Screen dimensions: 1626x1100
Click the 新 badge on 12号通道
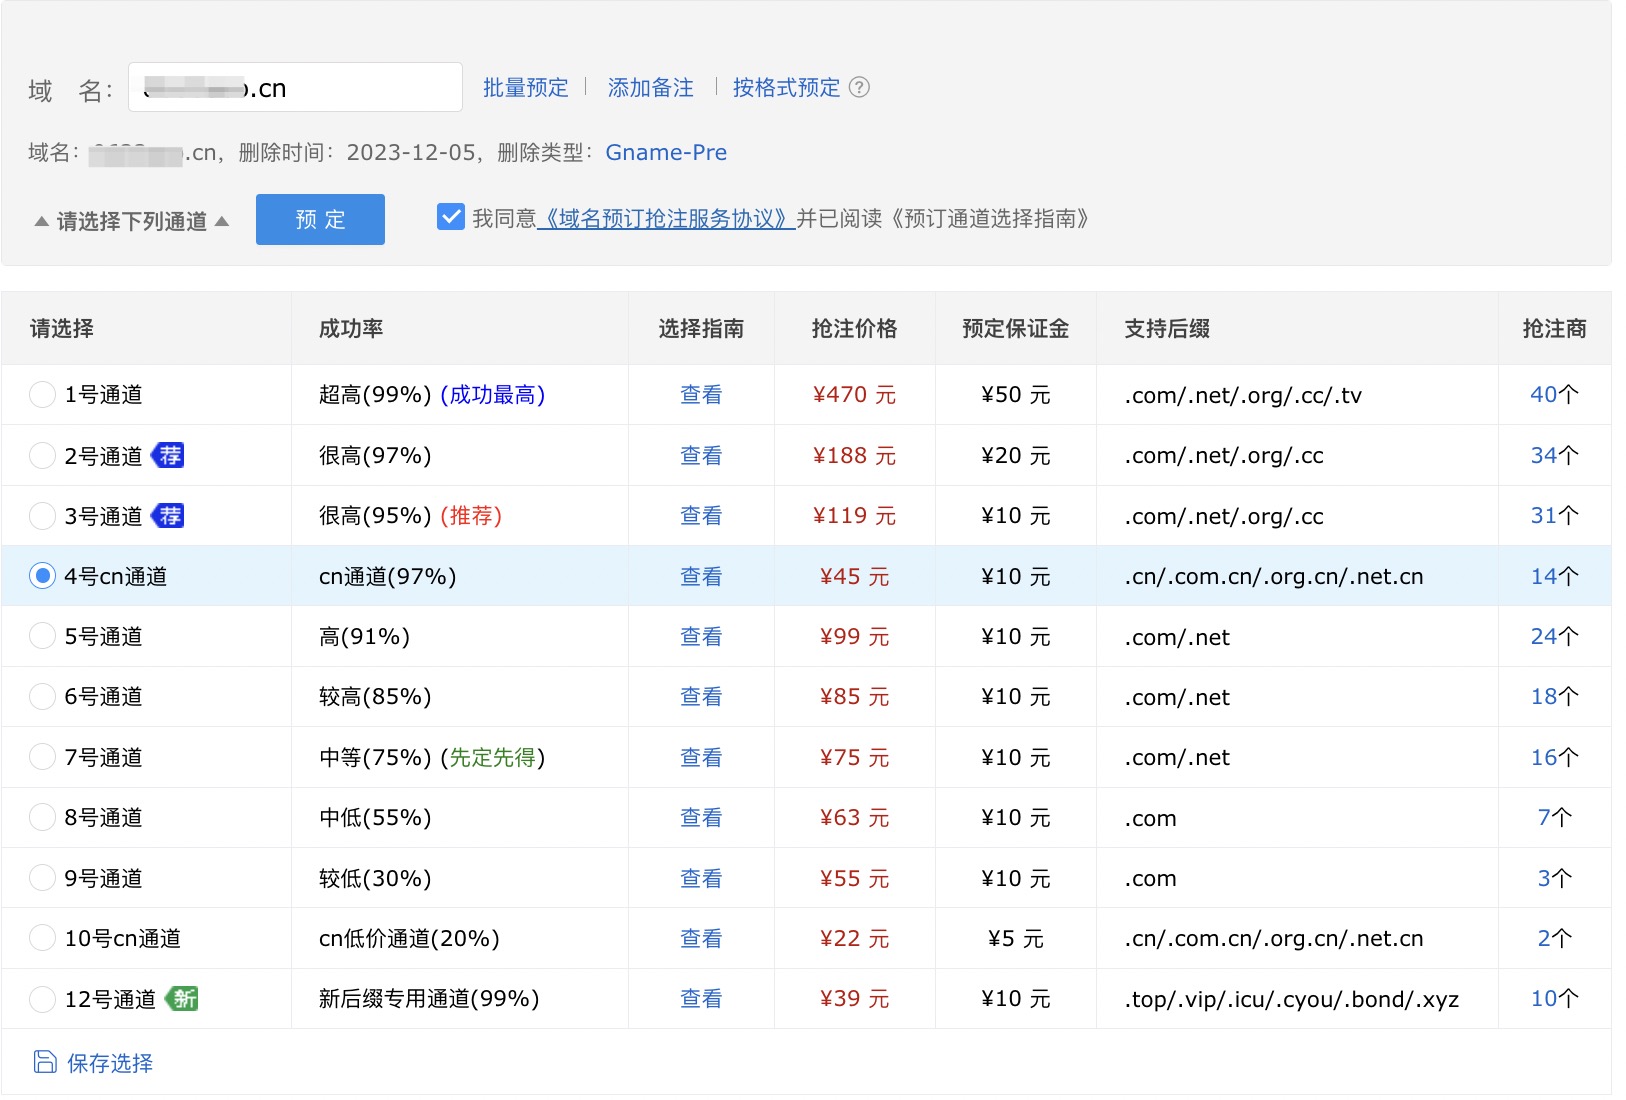click(x=182, y=998)
